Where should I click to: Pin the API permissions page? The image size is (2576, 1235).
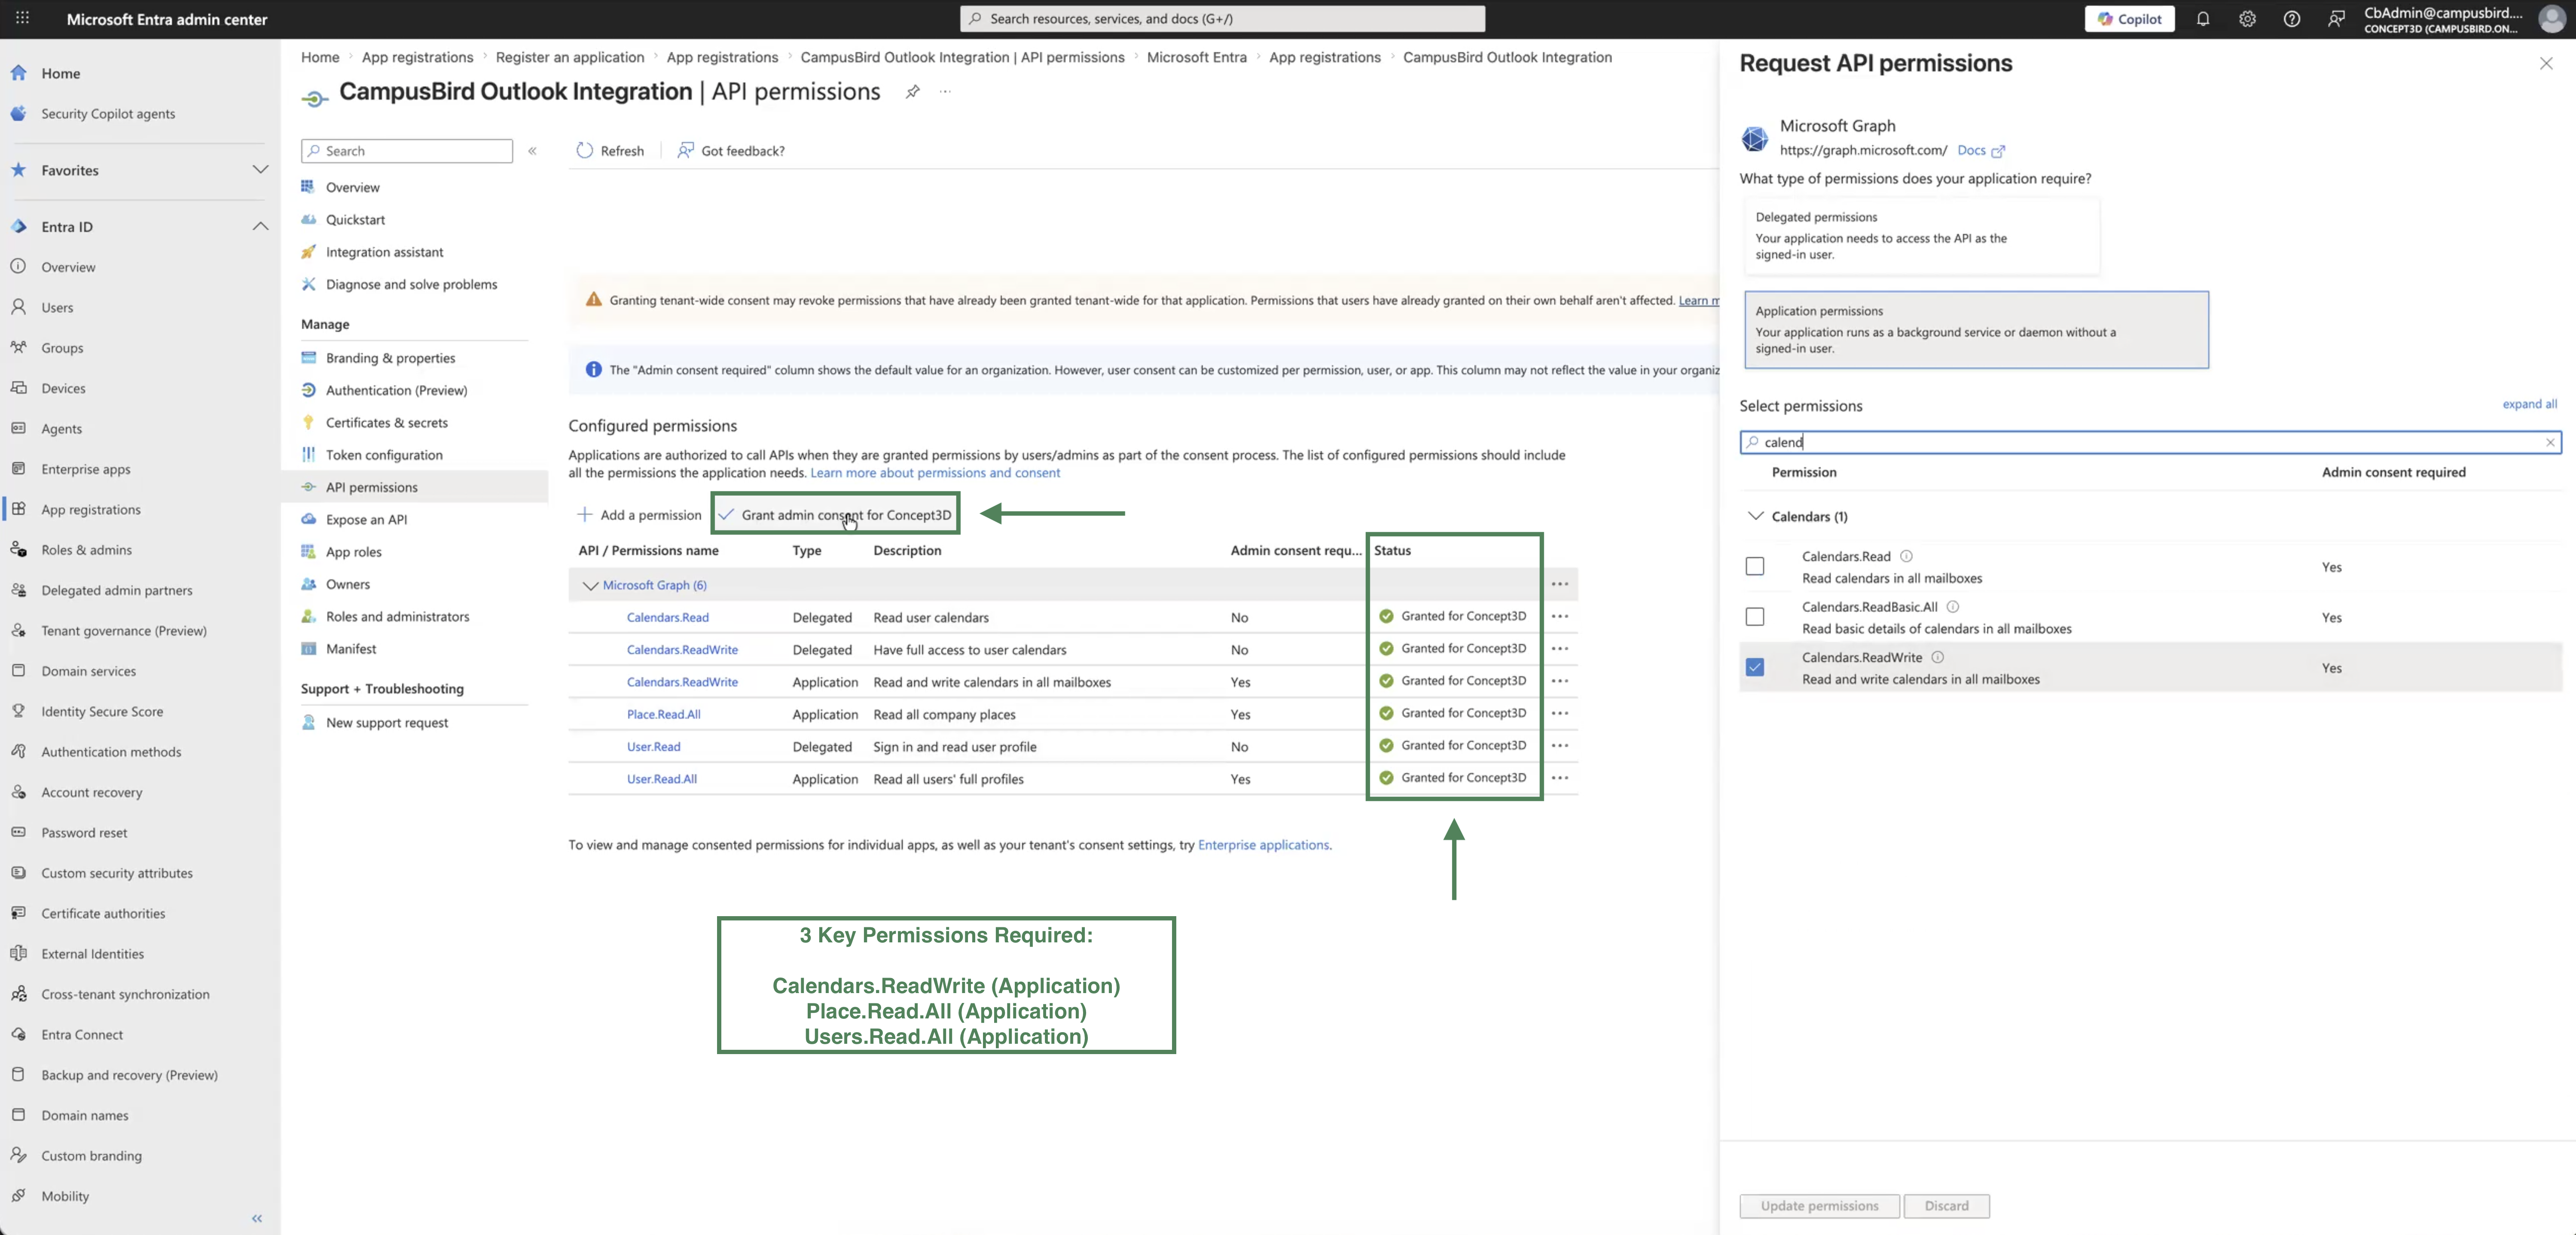coord(912,92)
